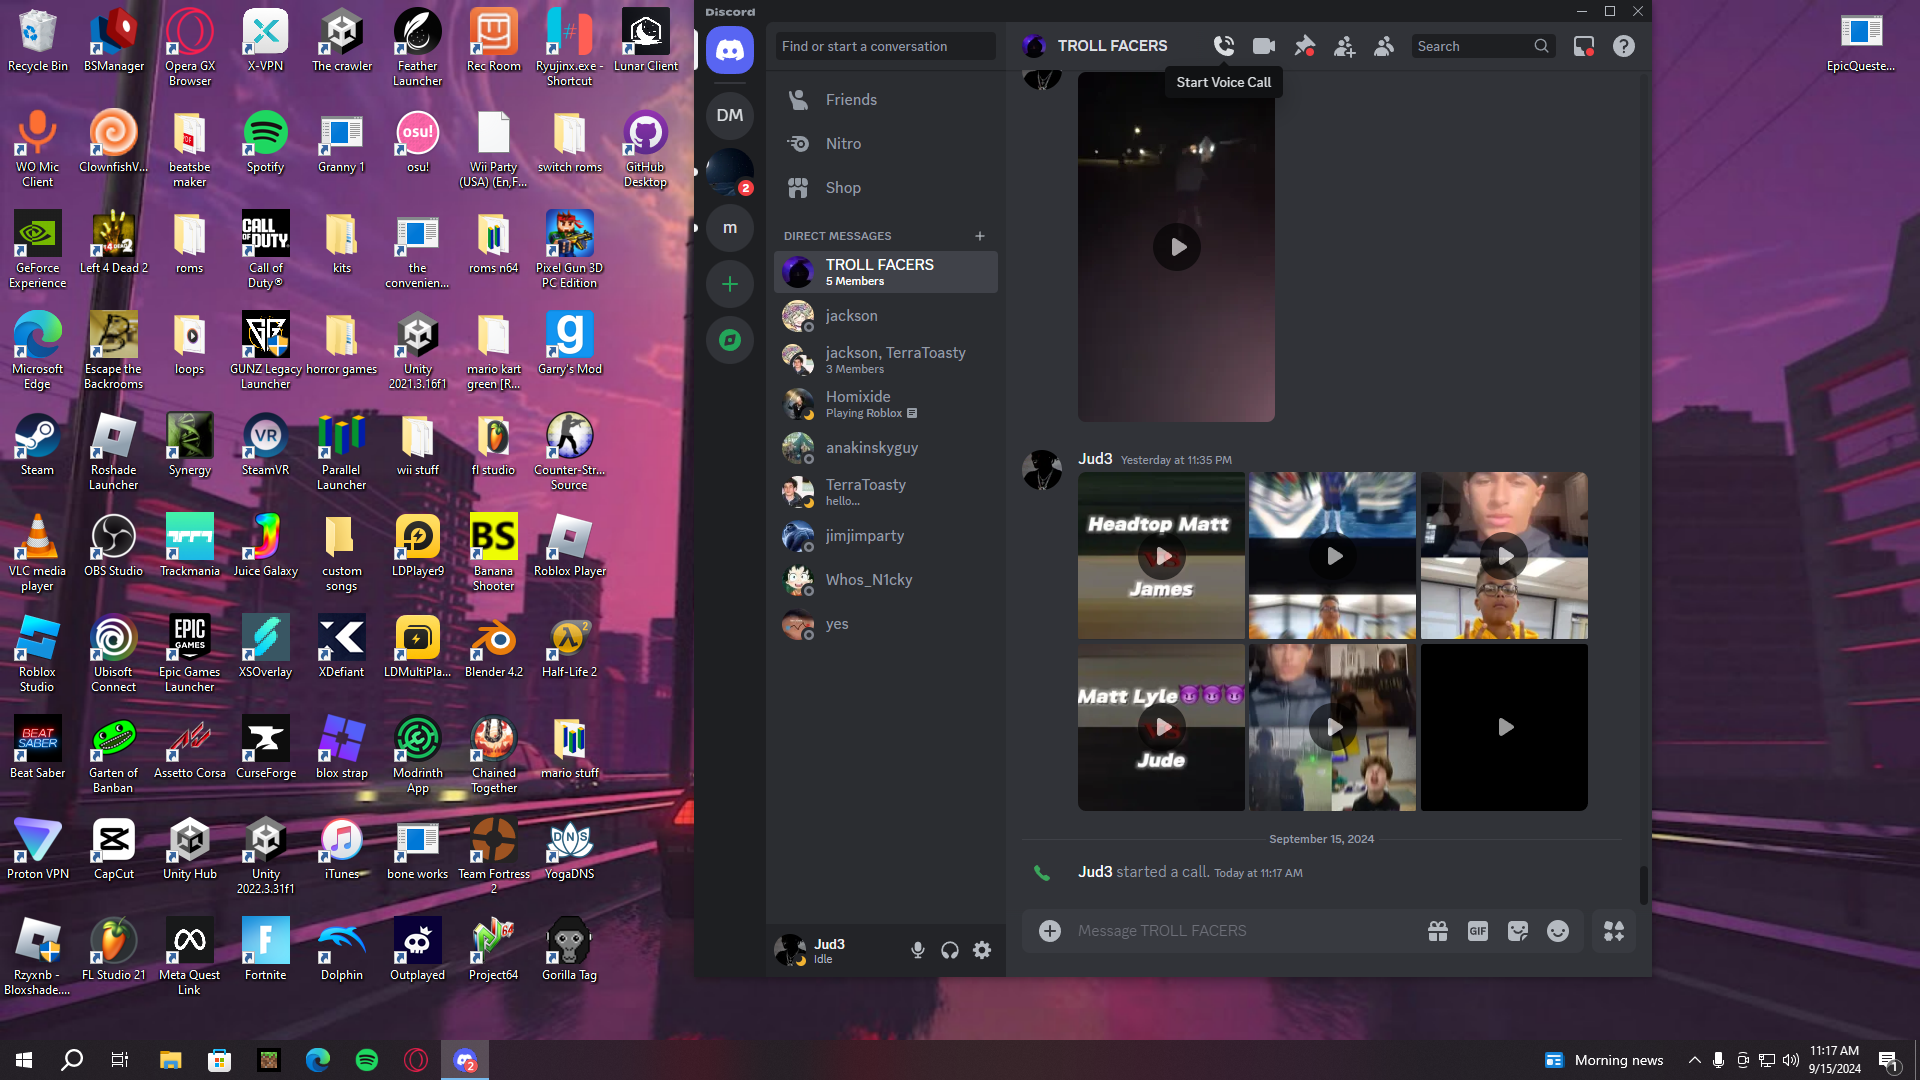Open the message attachment plus menu
Viewport: 1920px width, 1080px height.
click(1049, 931)
